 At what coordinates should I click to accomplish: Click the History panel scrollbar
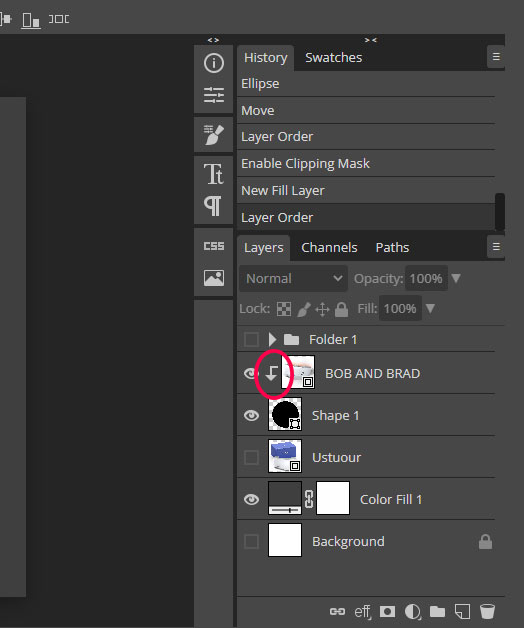pos(500,211)
